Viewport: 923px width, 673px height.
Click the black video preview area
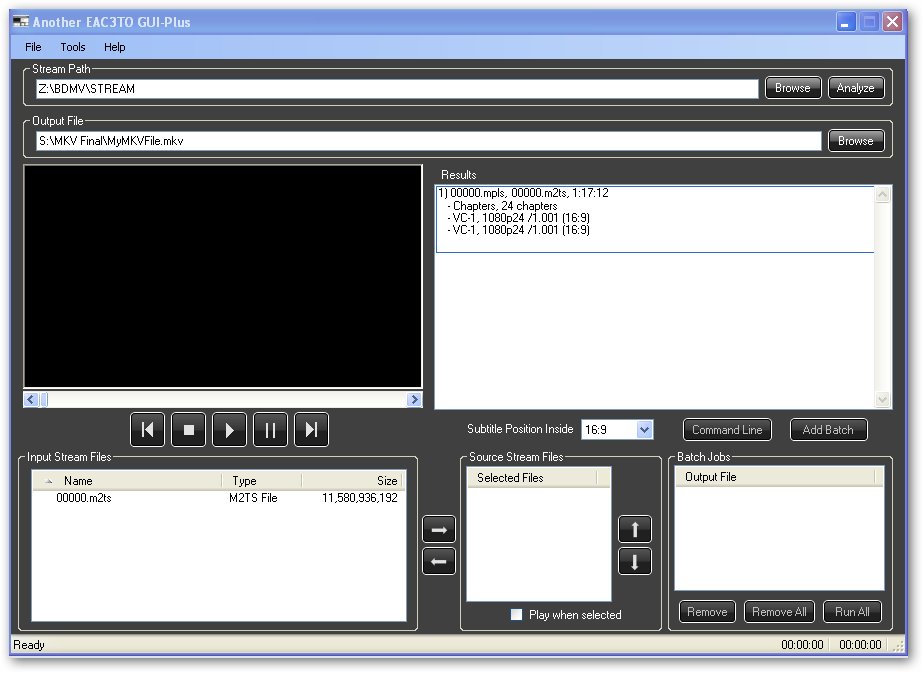point(223,276)
